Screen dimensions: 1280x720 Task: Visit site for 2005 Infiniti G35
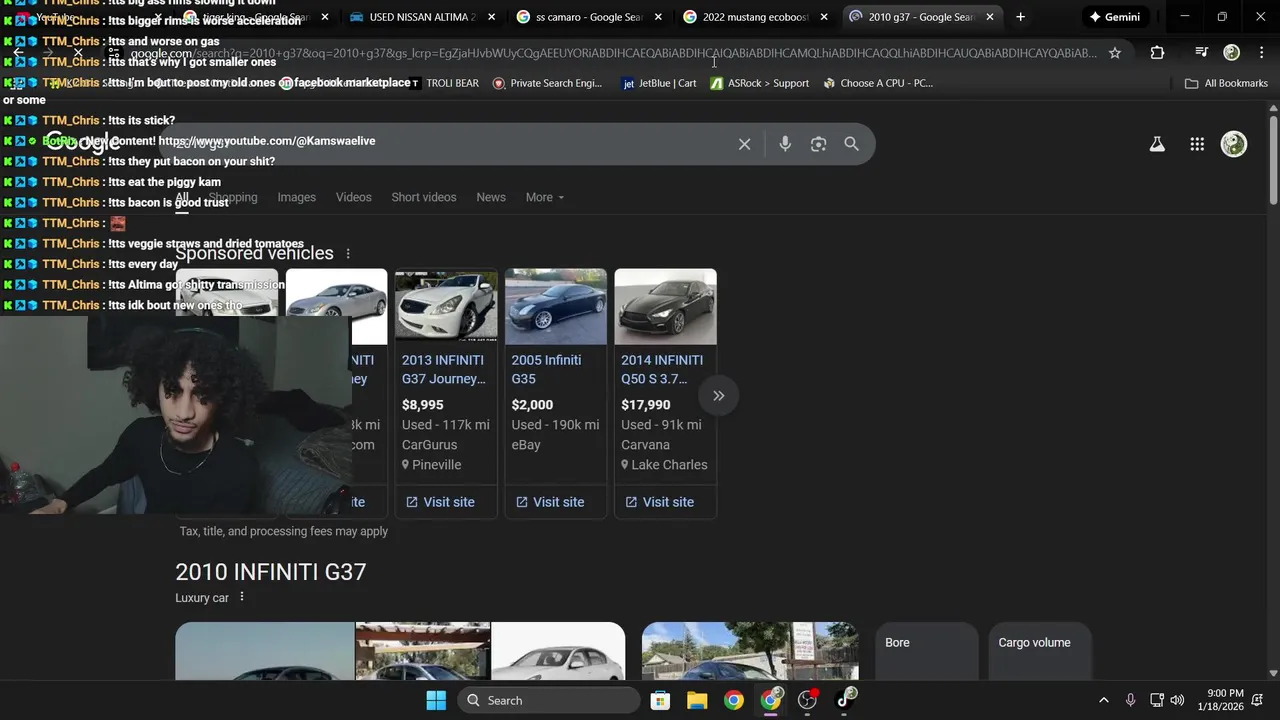click(x=550, y=502)
